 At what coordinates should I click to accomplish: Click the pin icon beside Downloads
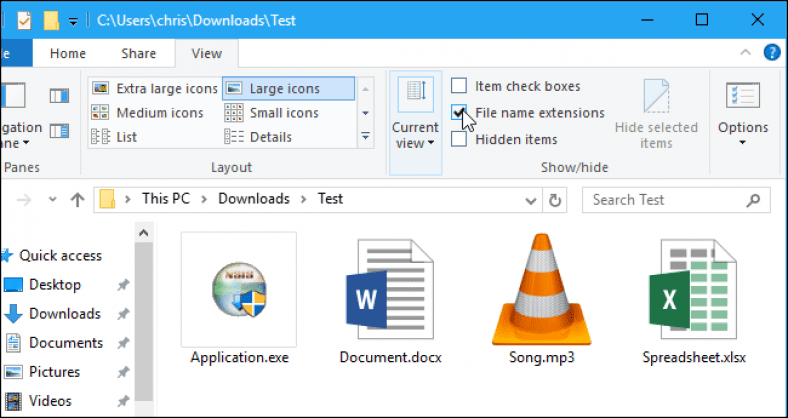tap(122, 315)
